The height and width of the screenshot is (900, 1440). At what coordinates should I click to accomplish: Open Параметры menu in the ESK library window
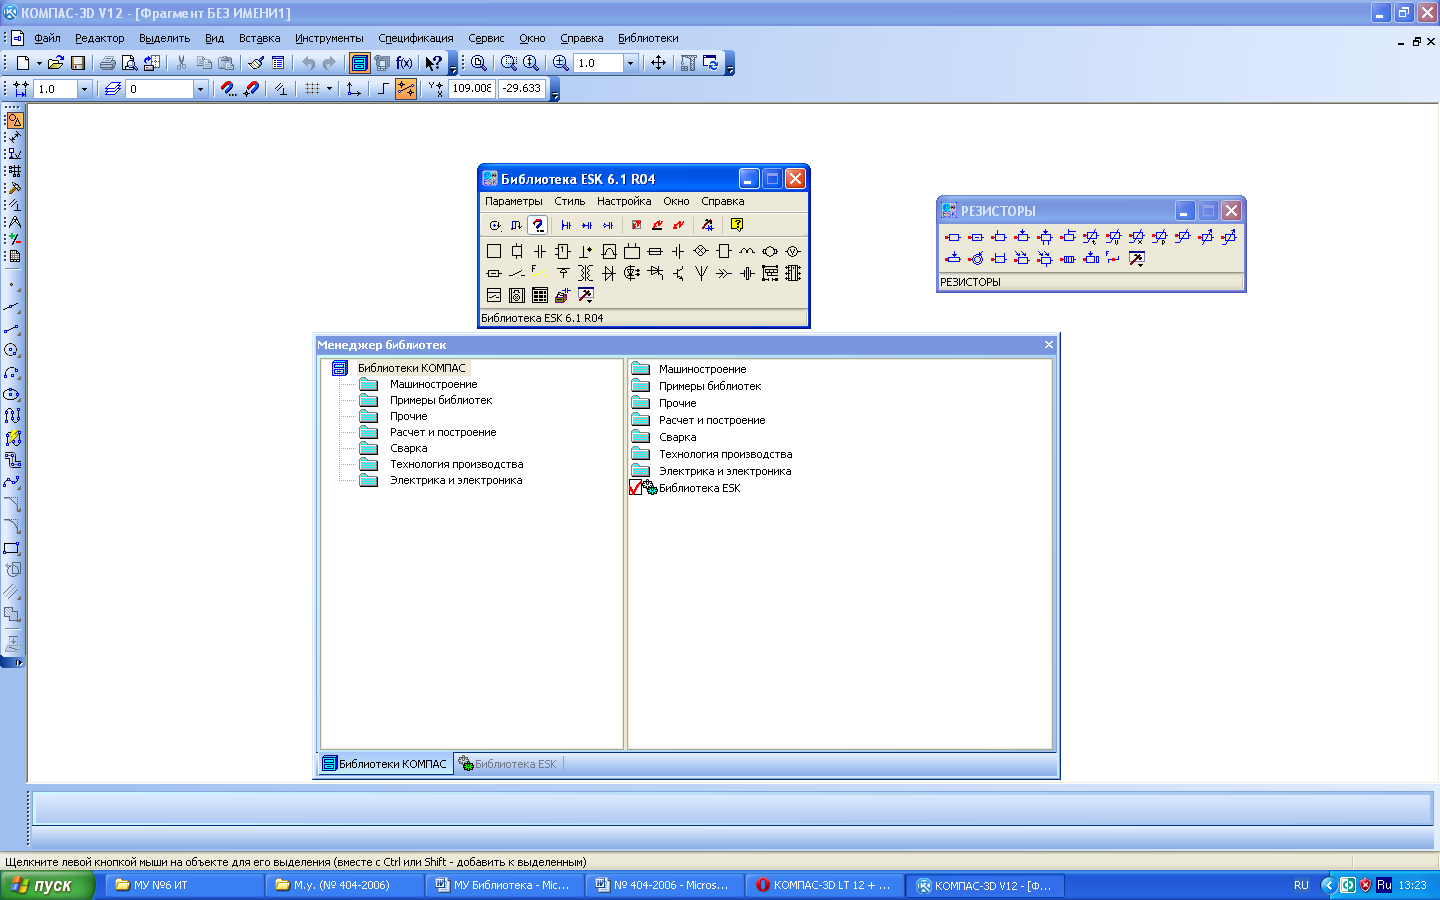pos(514,201)
